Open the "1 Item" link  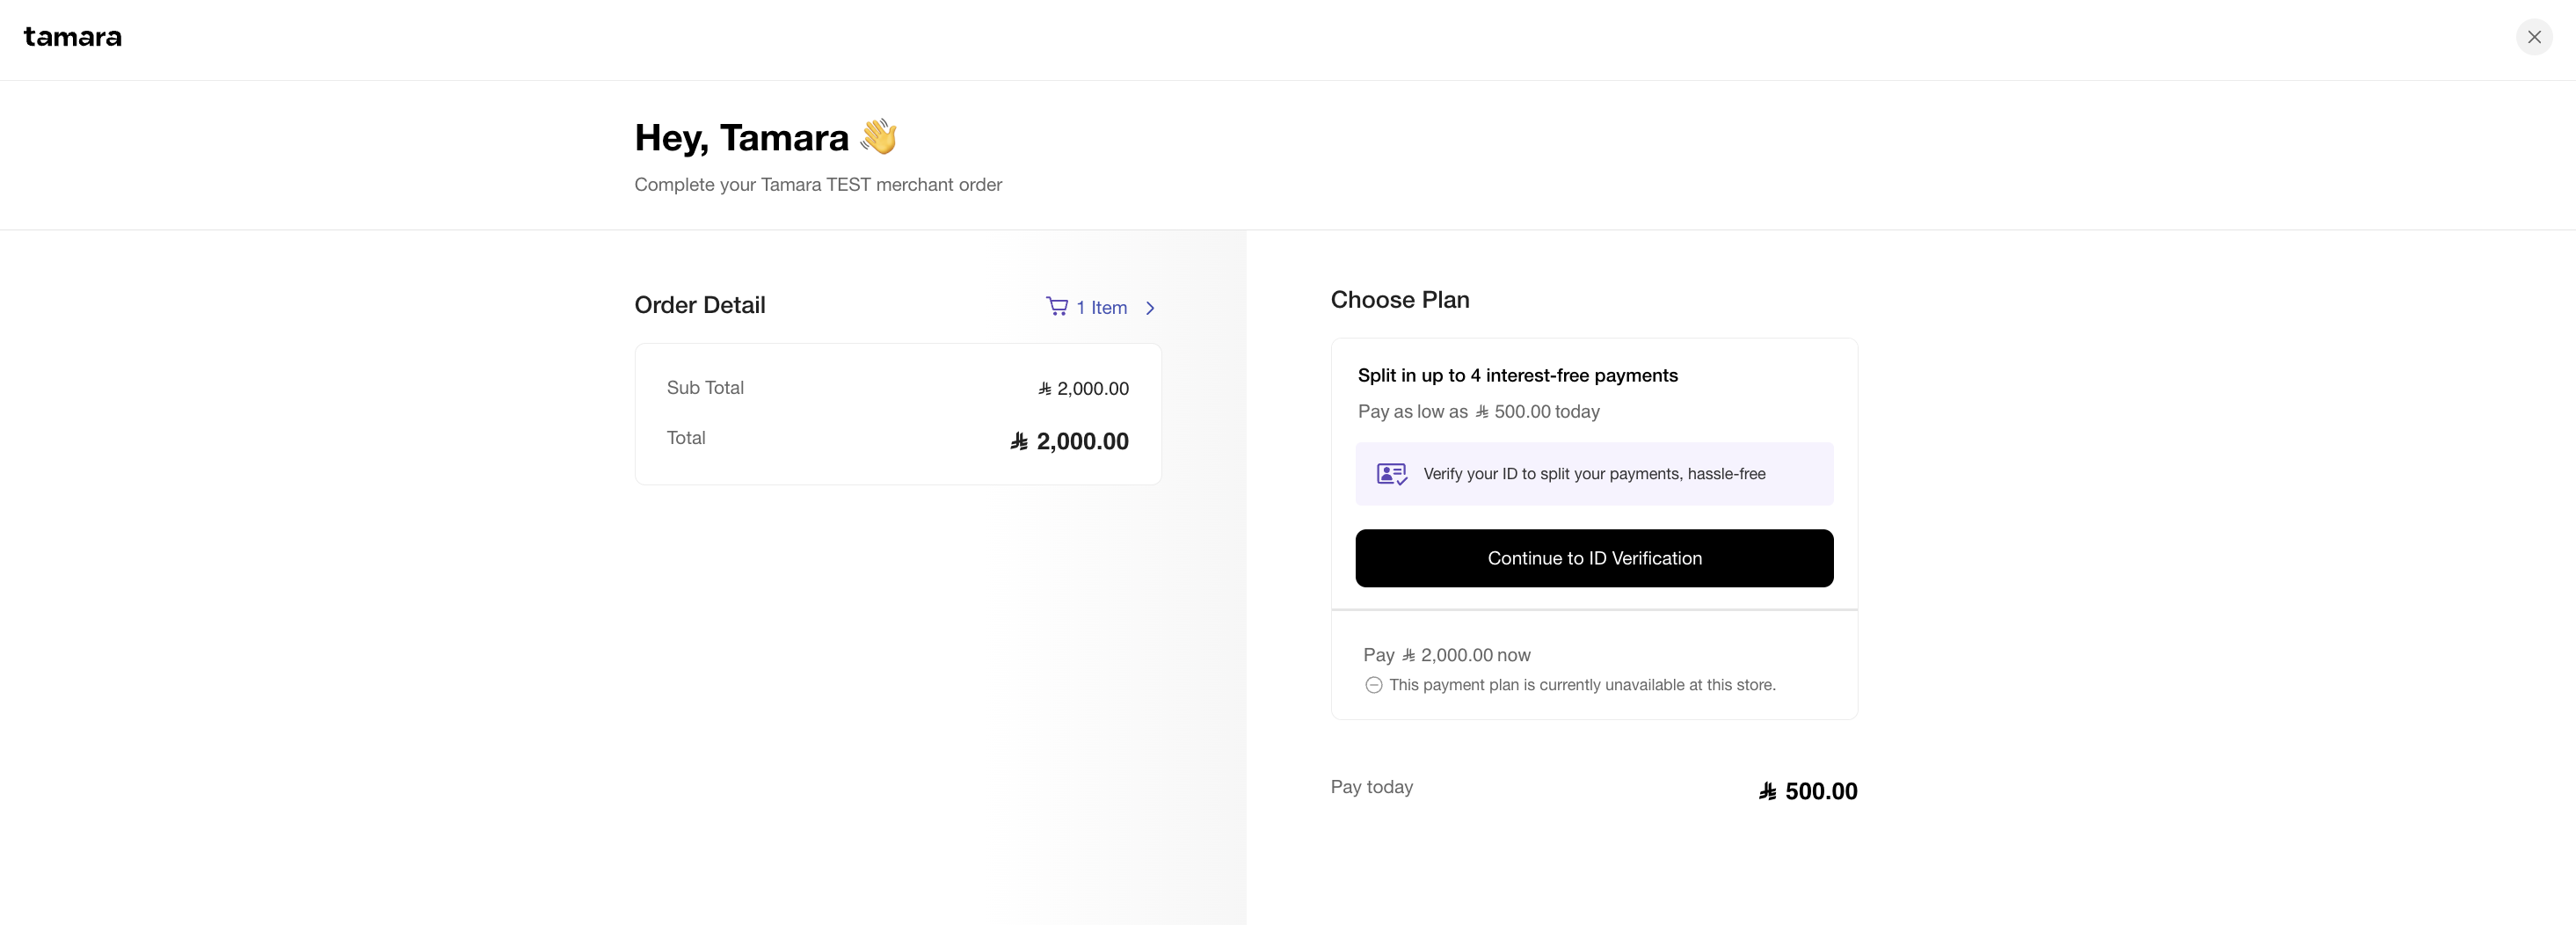point(1101,308)
